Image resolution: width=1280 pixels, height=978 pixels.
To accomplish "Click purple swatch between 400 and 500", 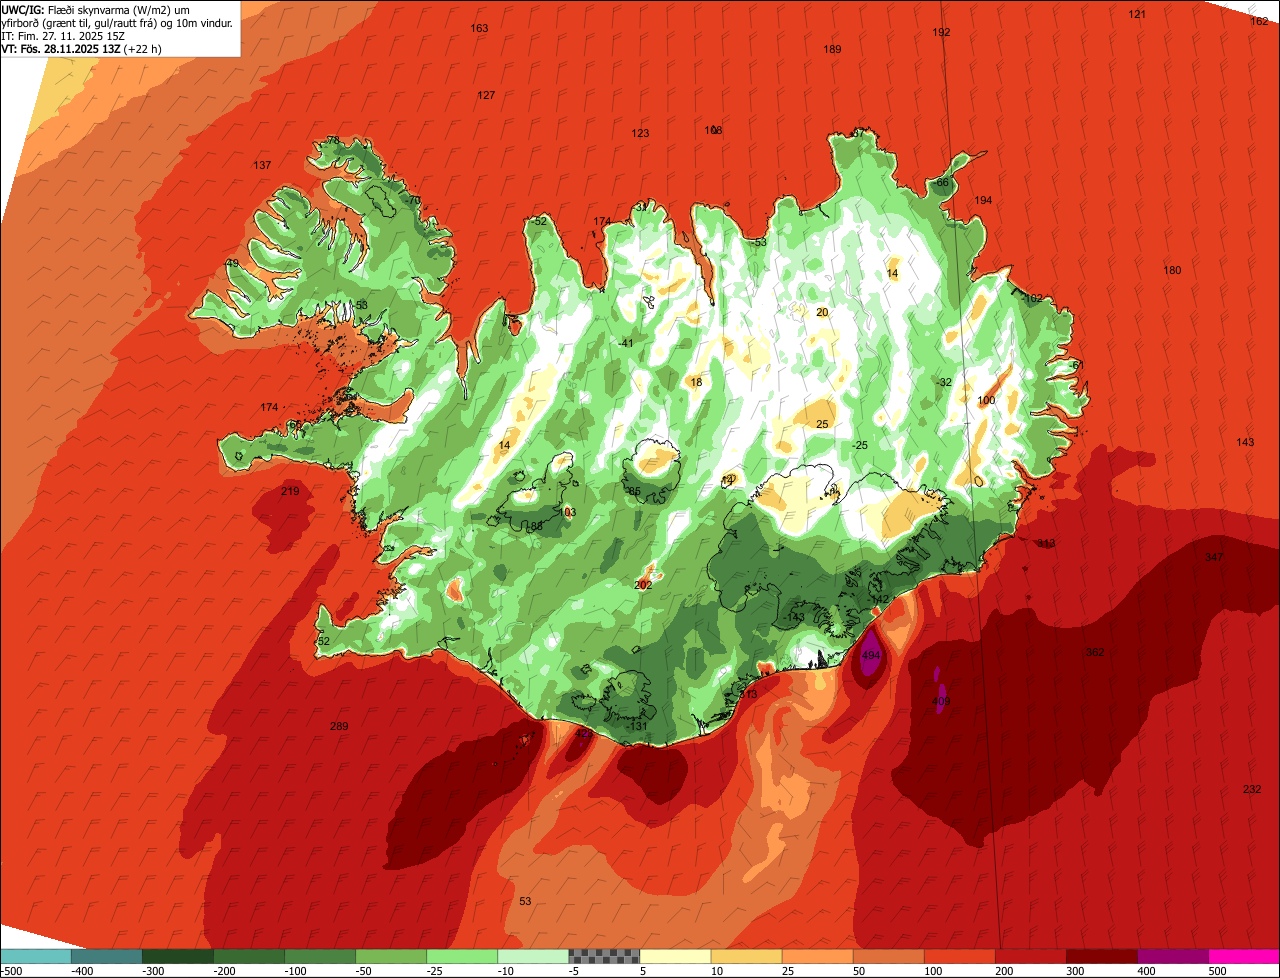I will point(1172,957).
